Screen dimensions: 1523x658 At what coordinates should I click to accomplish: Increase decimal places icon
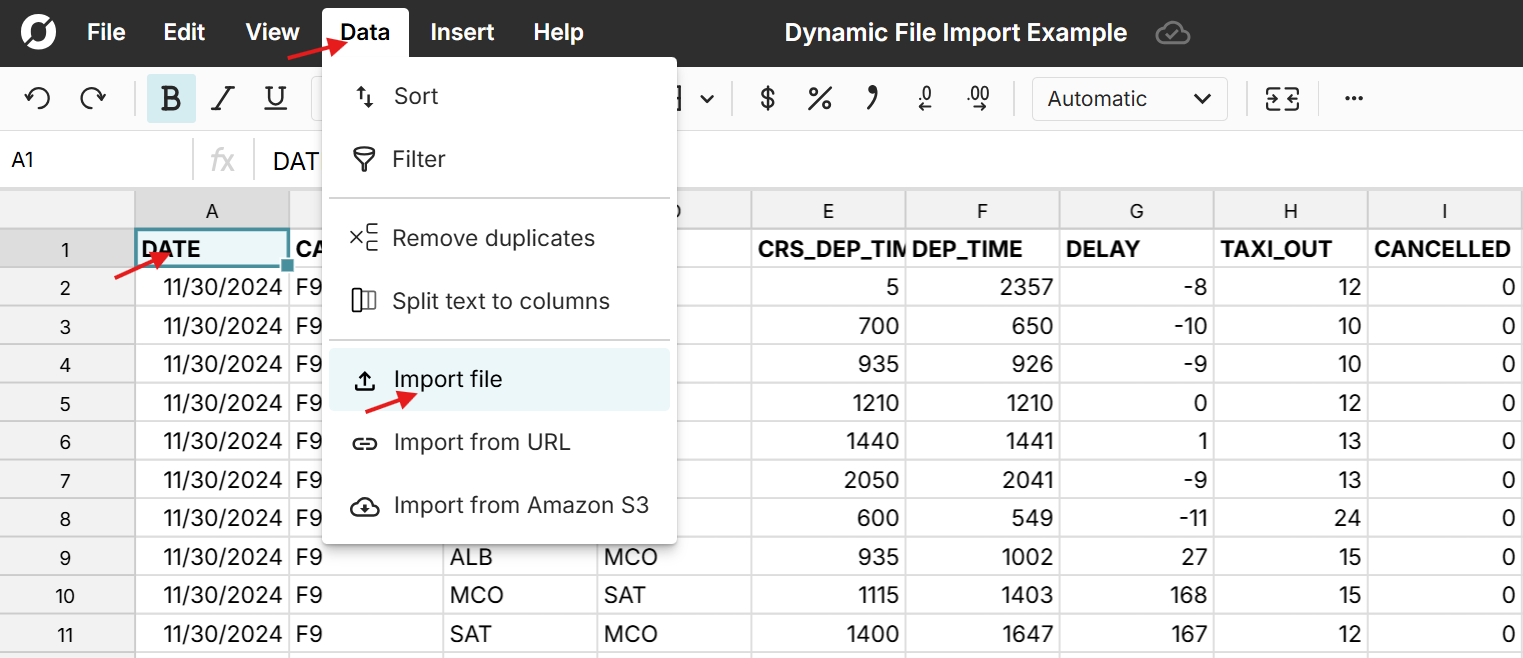point(977,98)
